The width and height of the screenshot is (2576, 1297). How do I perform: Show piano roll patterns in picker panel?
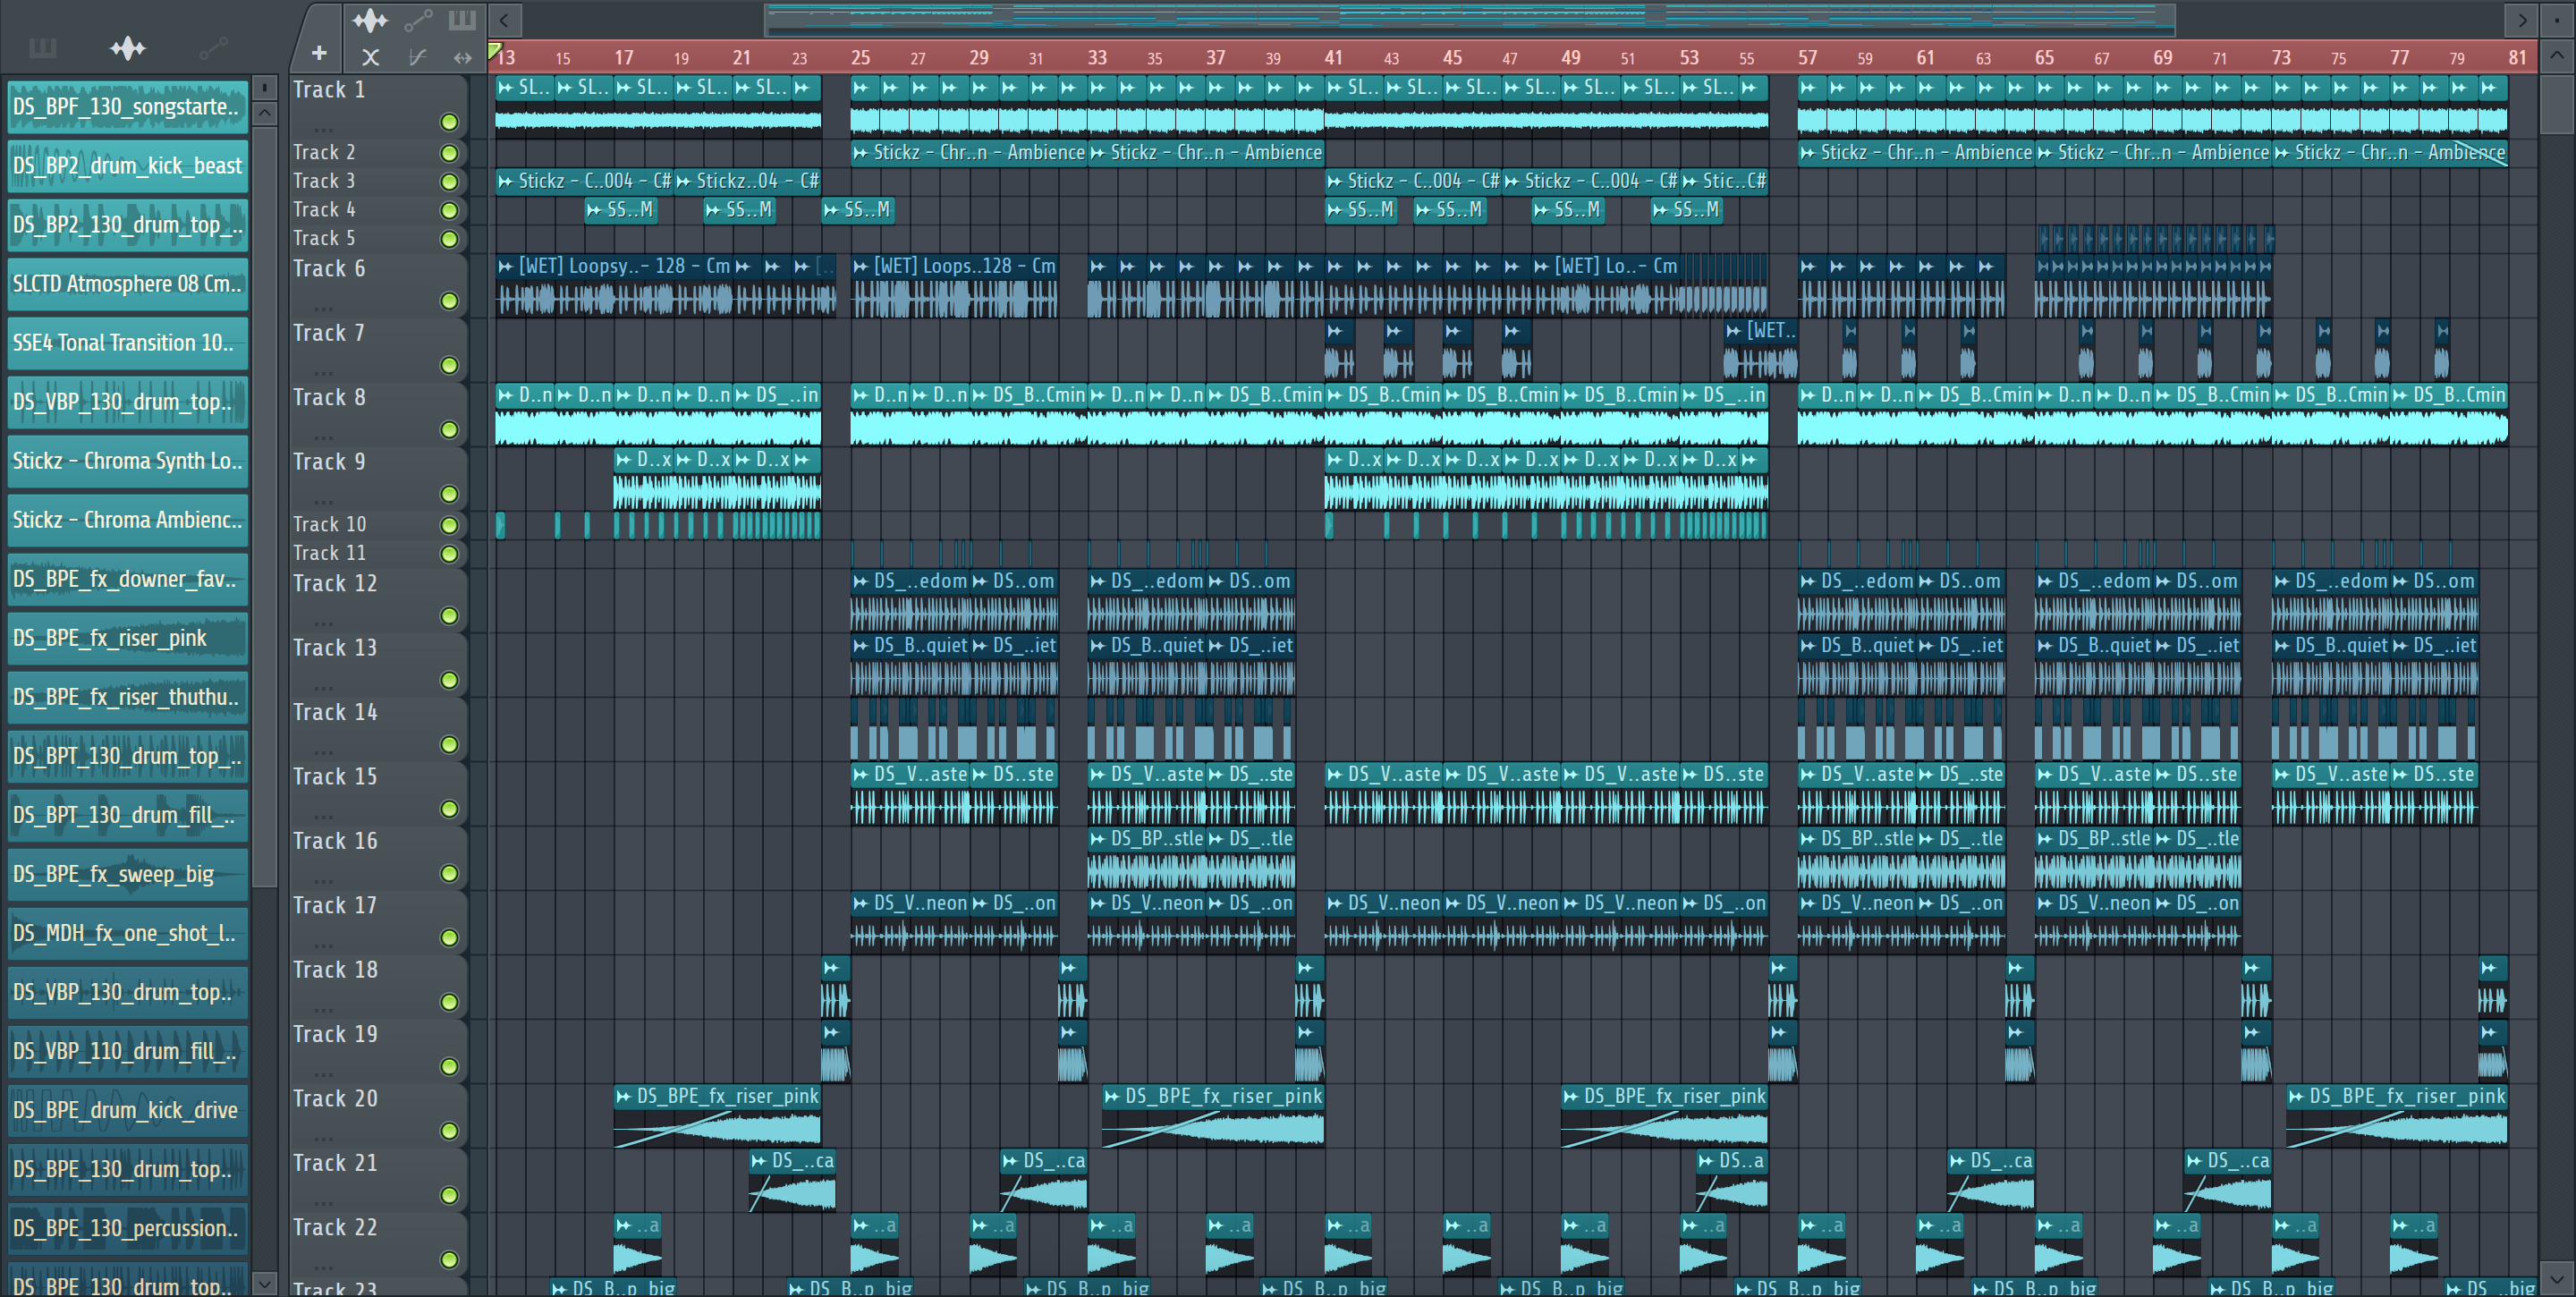[x=43, y=47]
